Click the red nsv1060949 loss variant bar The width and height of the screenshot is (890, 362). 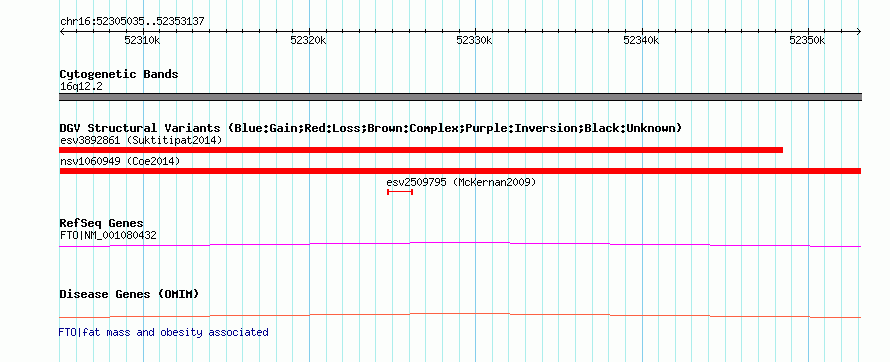(x=460, y=171)
